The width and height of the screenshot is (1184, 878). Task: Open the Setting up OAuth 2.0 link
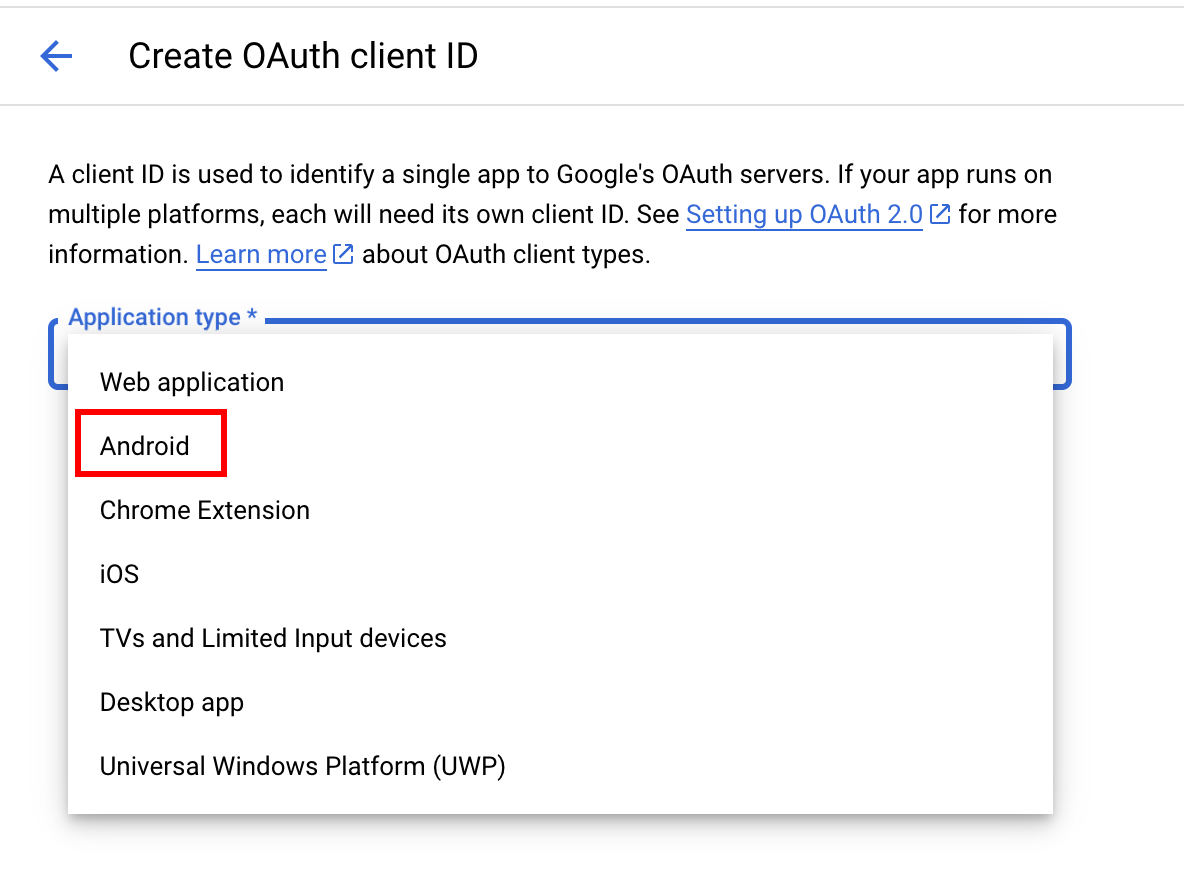point(803,214)
